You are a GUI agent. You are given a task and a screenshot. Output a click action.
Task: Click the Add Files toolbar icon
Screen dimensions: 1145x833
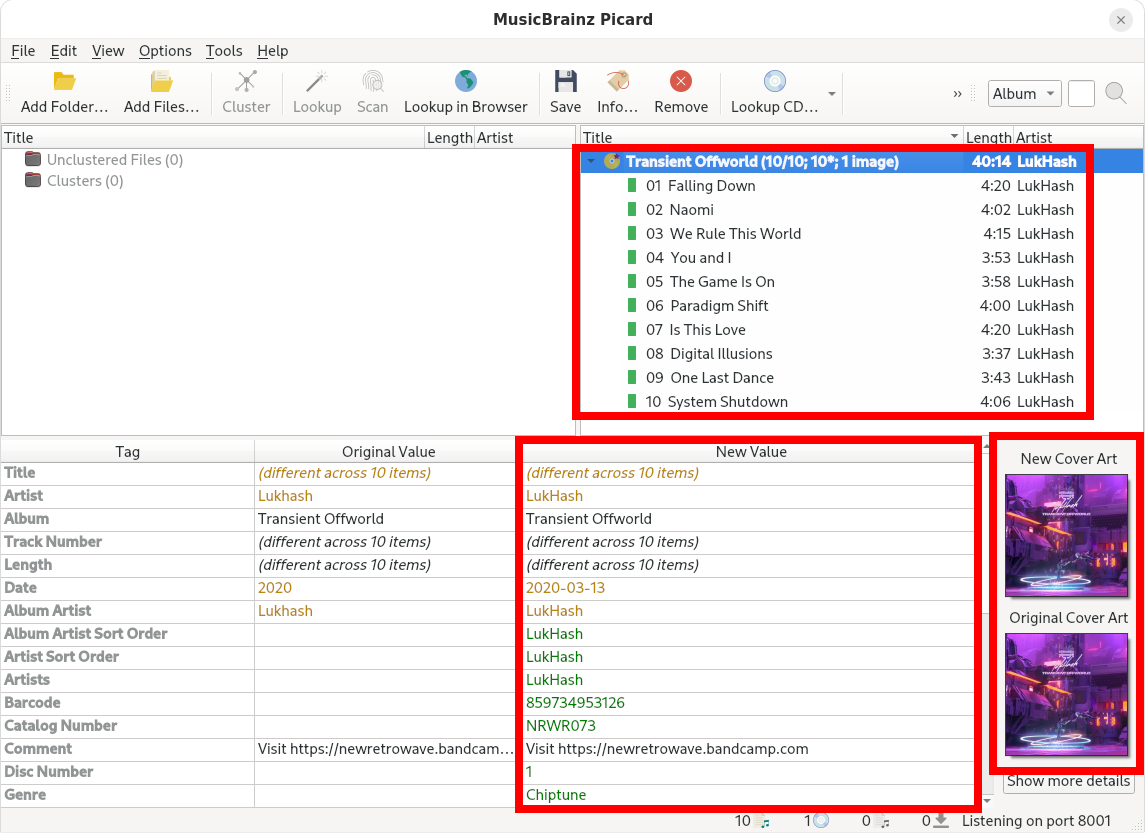161,82
